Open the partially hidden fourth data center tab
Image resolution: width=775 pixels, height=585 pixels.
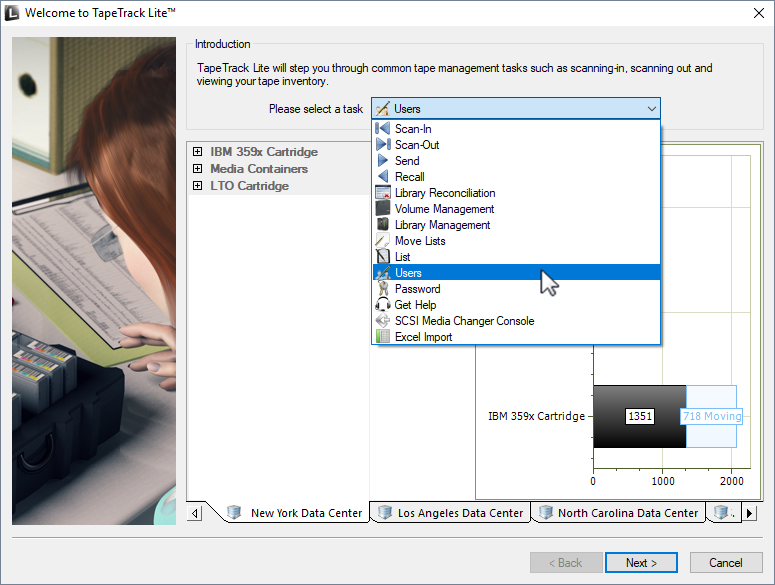pos(723,512)
